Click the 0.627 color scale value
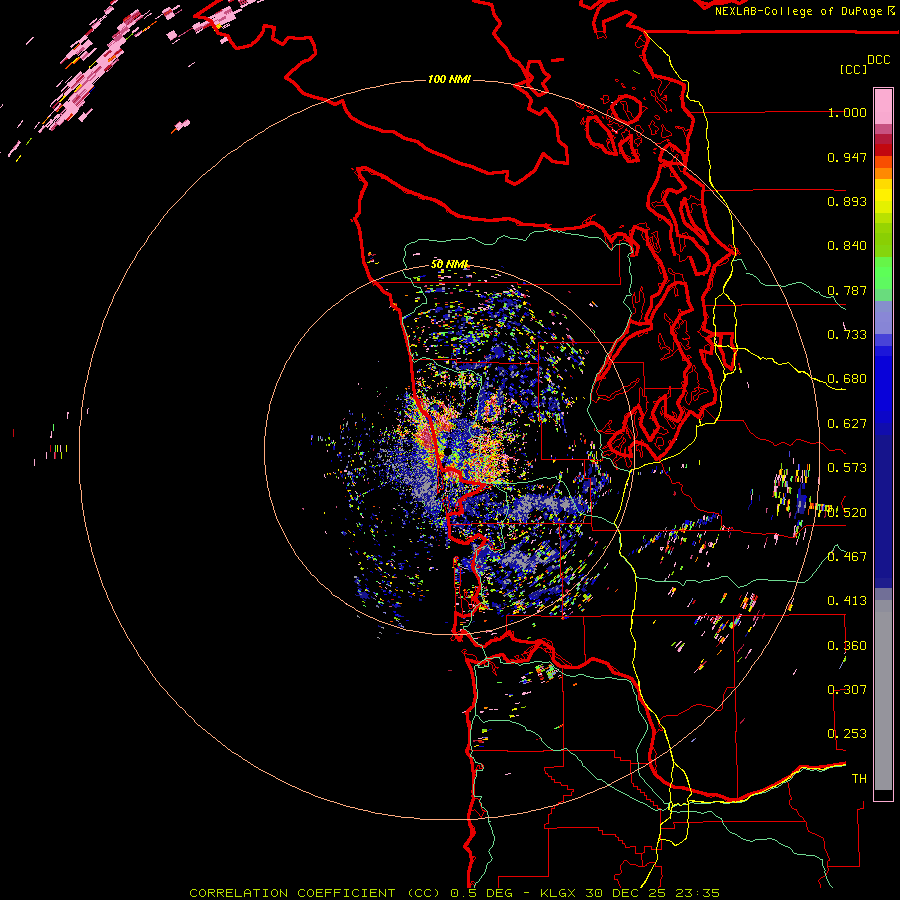This screenshot has width=900, height=900. pos(847,424)
